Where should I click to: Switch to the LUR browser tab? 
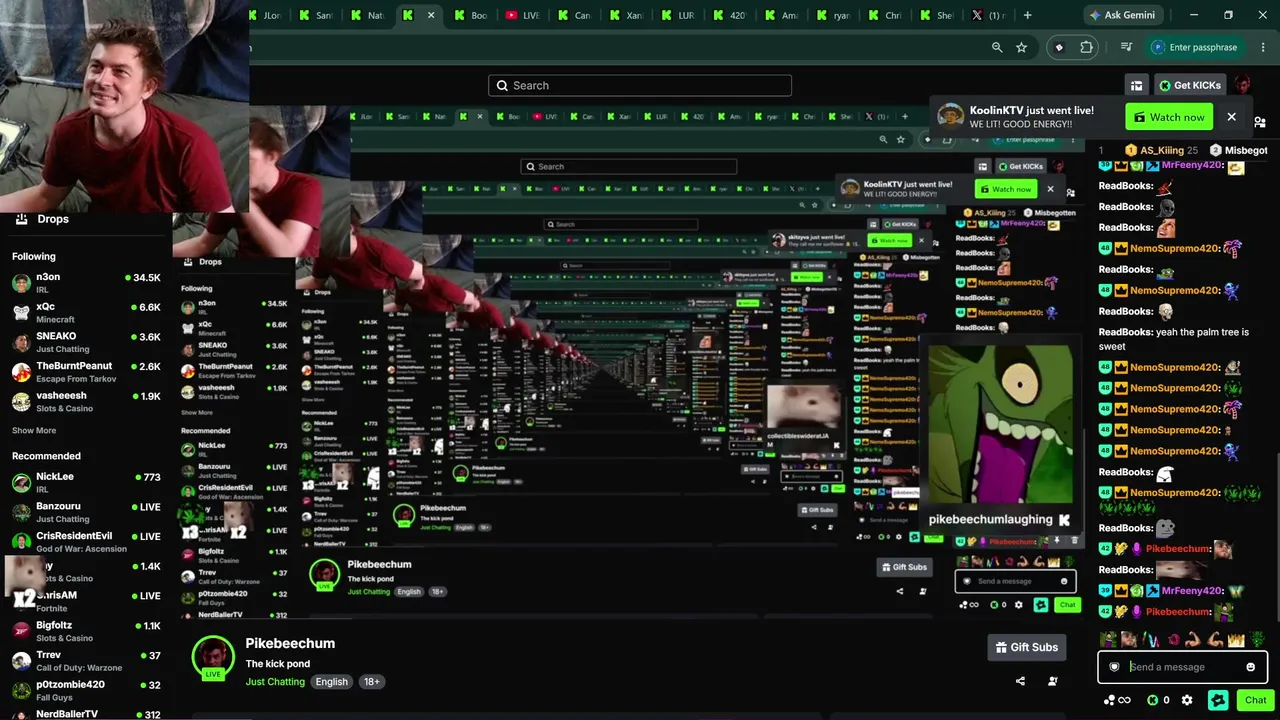tap(677, 15)
